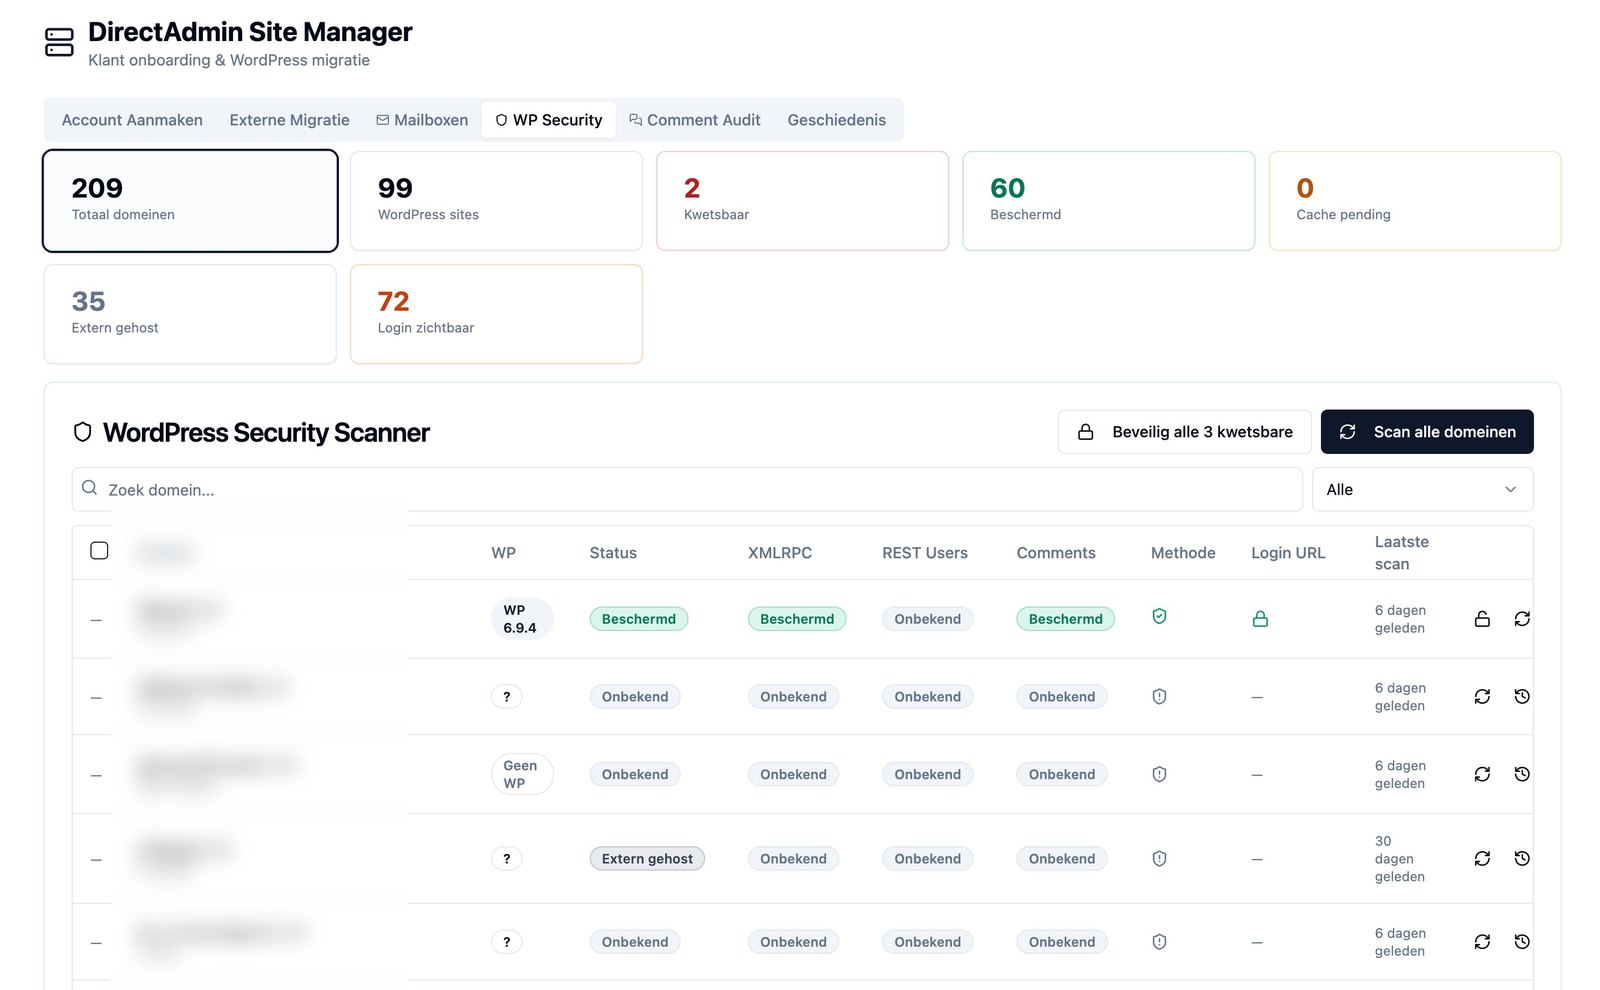Viewport: 1600px width, 990px height.
Task: Click the refresh icon in the Geen WP row
Action: click(1482, 774)
